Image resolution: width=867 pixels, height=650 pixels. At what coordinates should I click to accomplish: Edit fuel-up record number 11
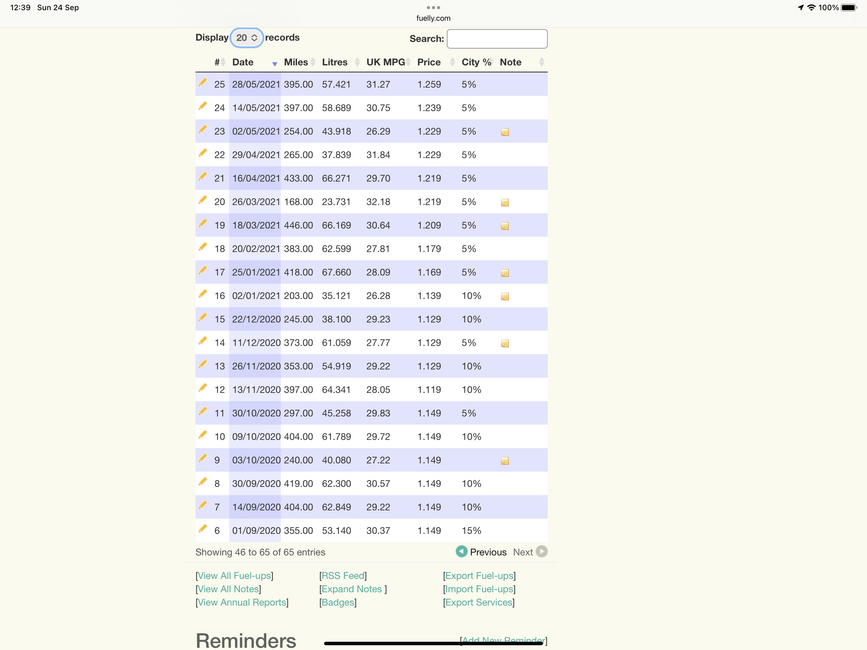[203, 412]
